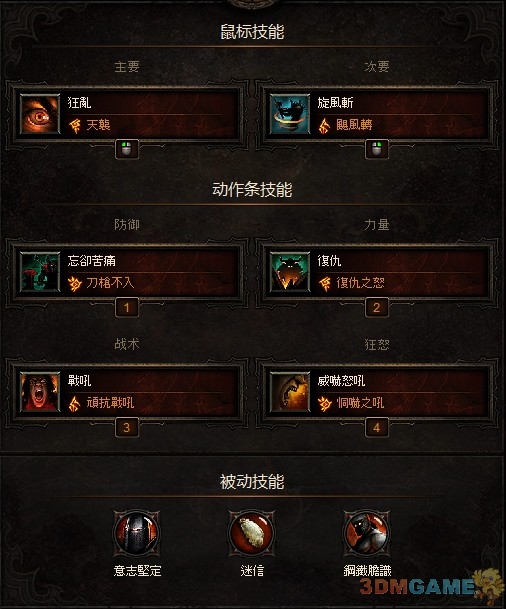Select the 威嚇怒吼 skill icon

point(290,392)
